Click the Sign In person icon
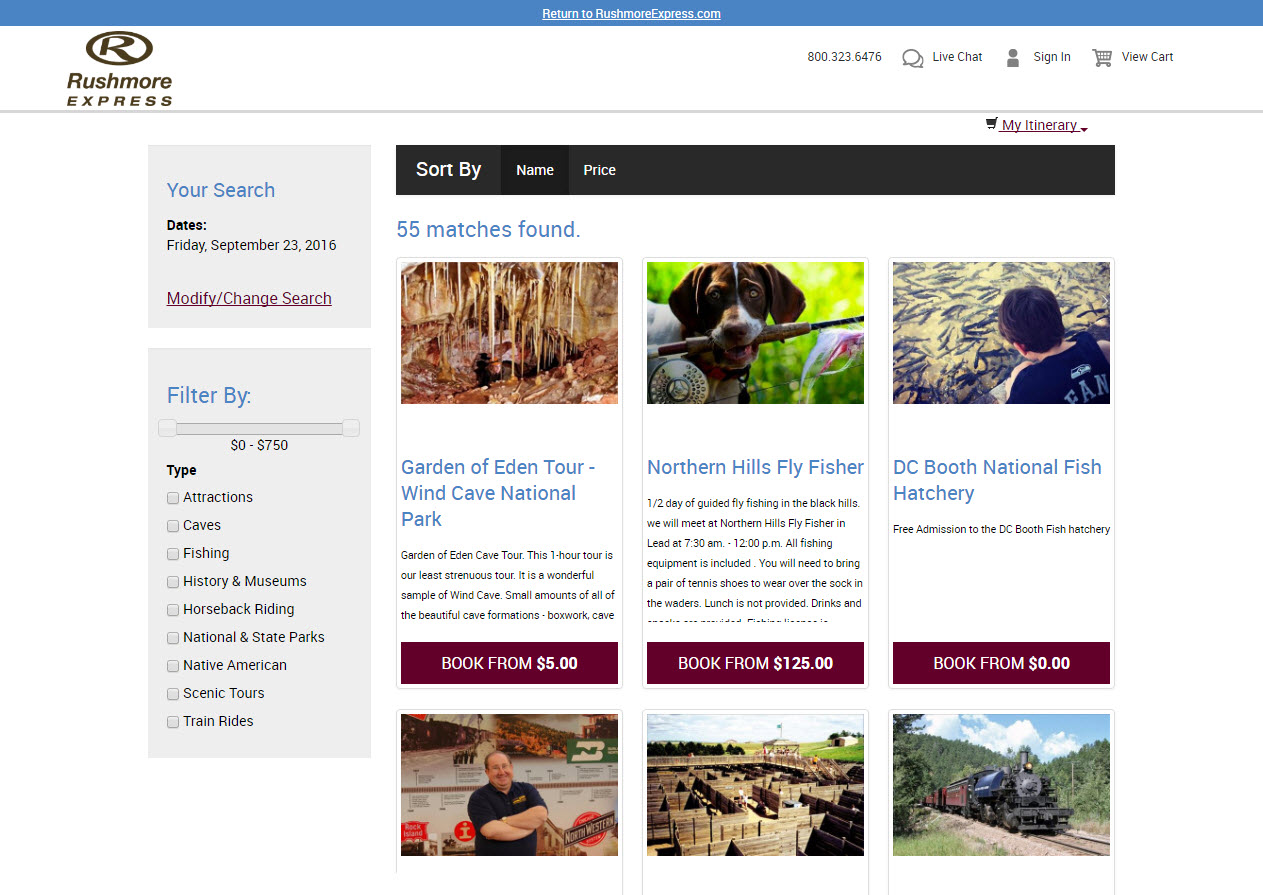This screenshot has width=1263, height=895. [x=1013, y=57]
